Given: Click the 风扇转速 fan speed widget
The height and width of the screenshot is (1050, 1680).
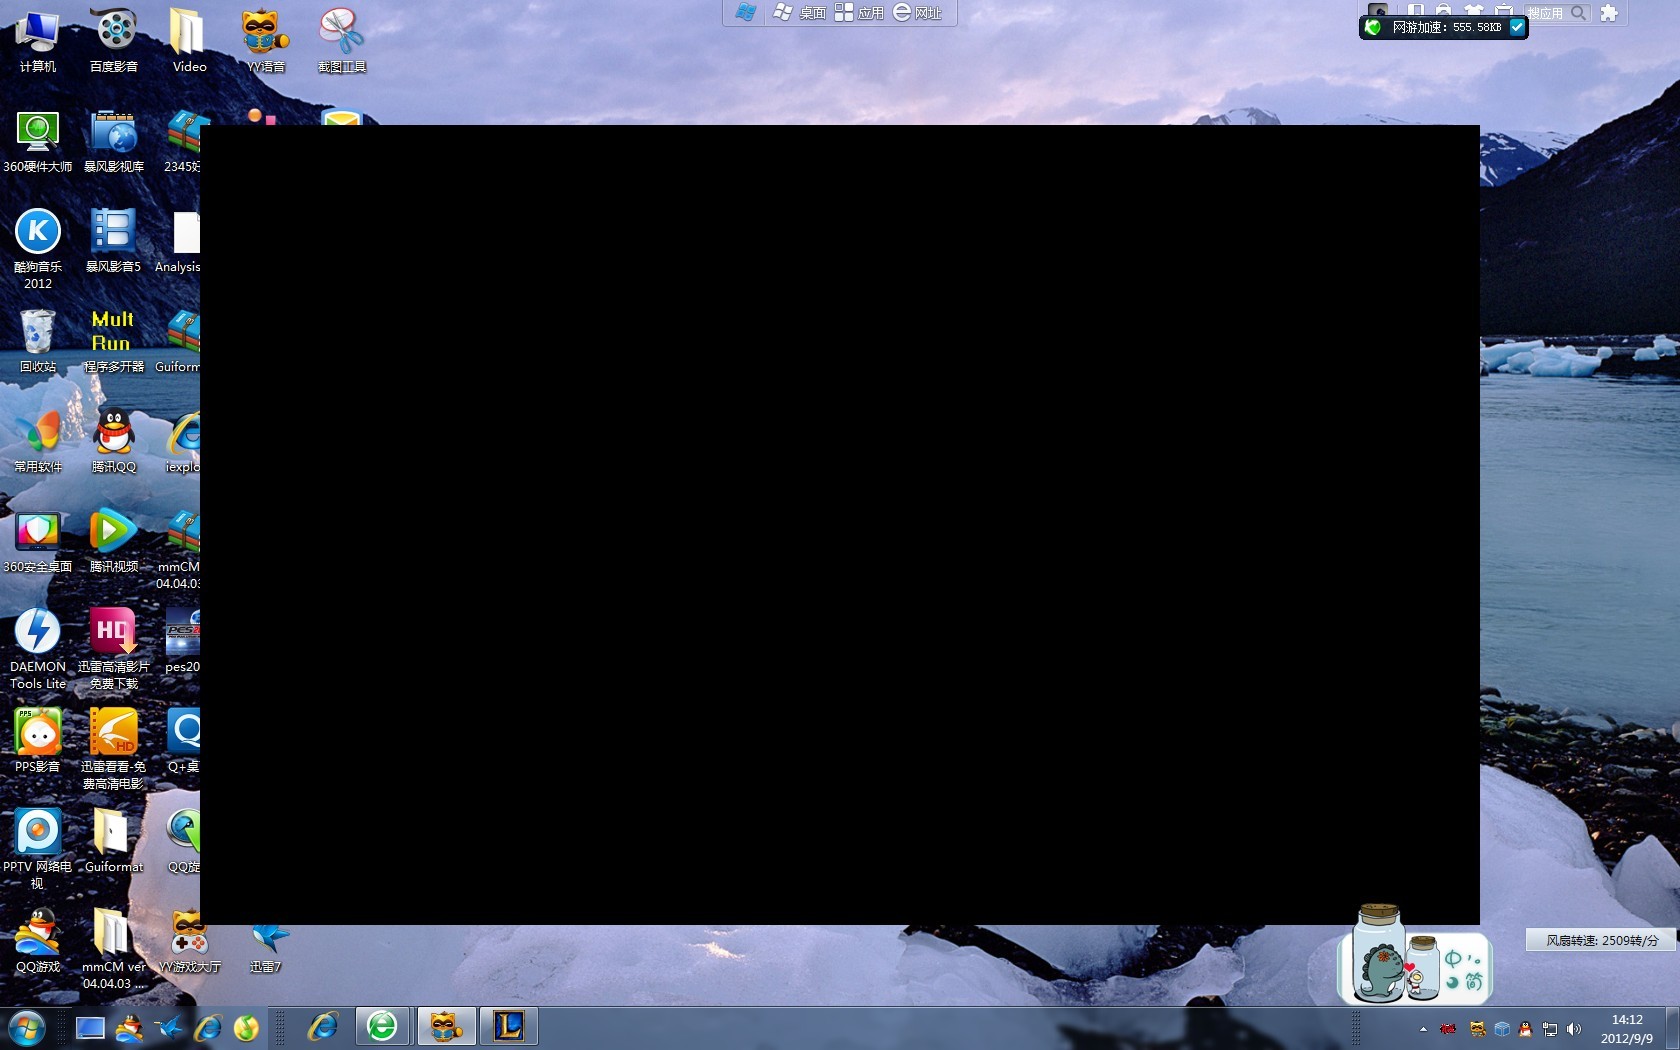Looking at the screenshot, I should pos(1601,940).
